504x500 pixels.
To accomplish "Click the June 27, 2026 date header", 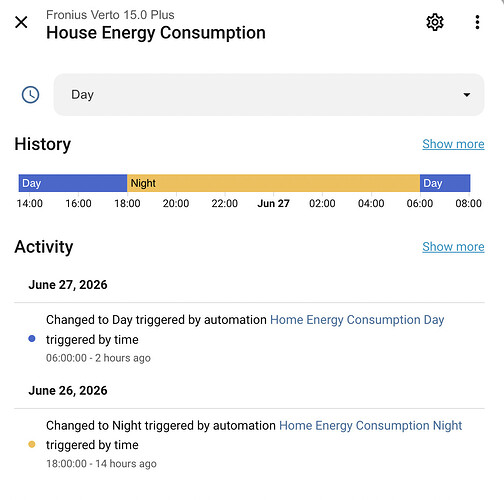I will click(x=68, y=285).
